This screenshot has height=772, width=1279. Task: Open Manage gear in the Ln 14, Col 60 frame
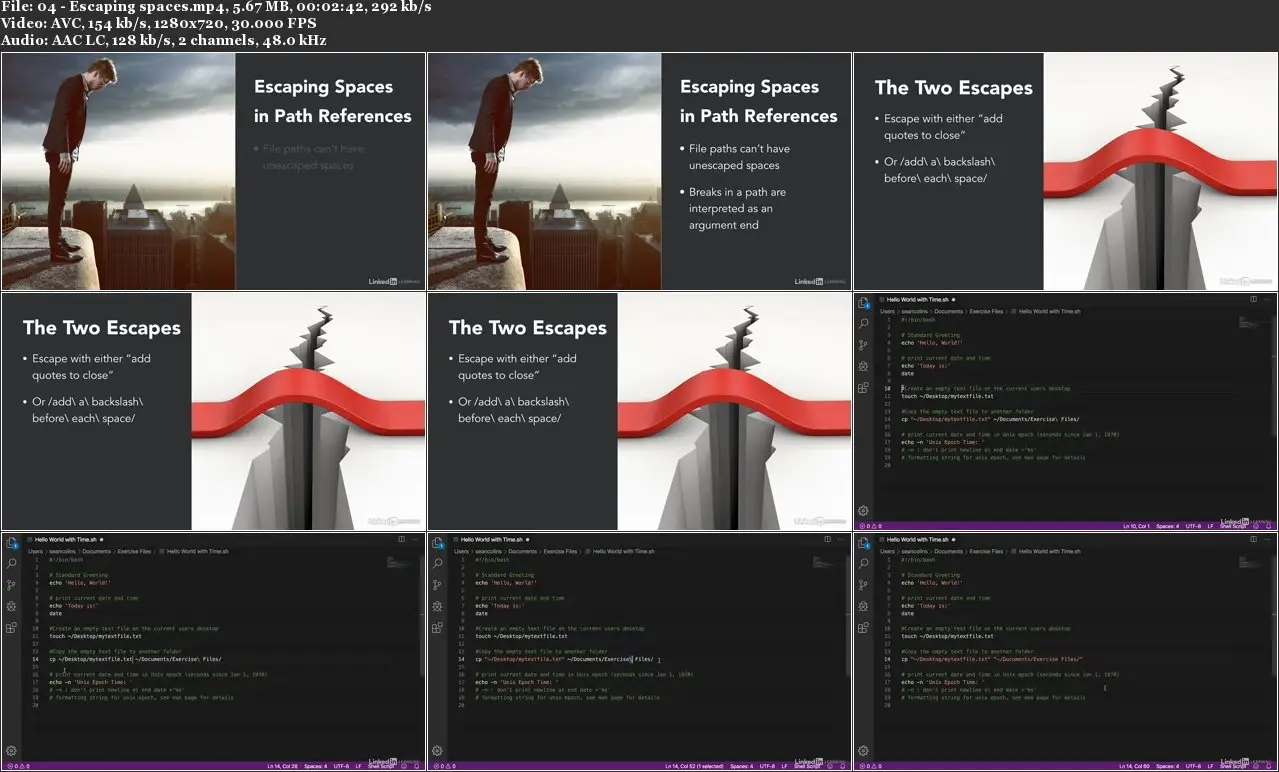point(863,751)
